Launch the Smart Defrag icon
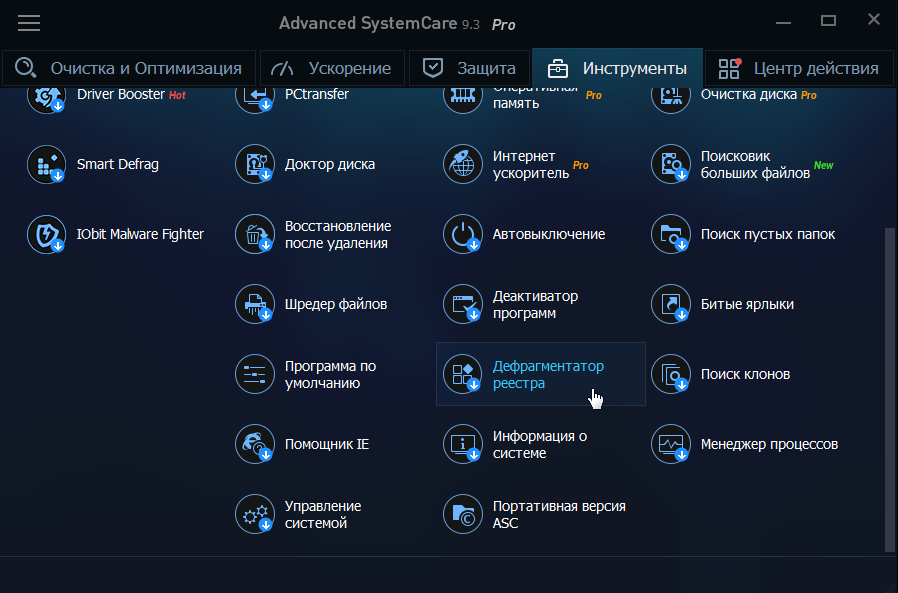Image resolution: width=898 pixels, height=593 pixels. point(46,164)
